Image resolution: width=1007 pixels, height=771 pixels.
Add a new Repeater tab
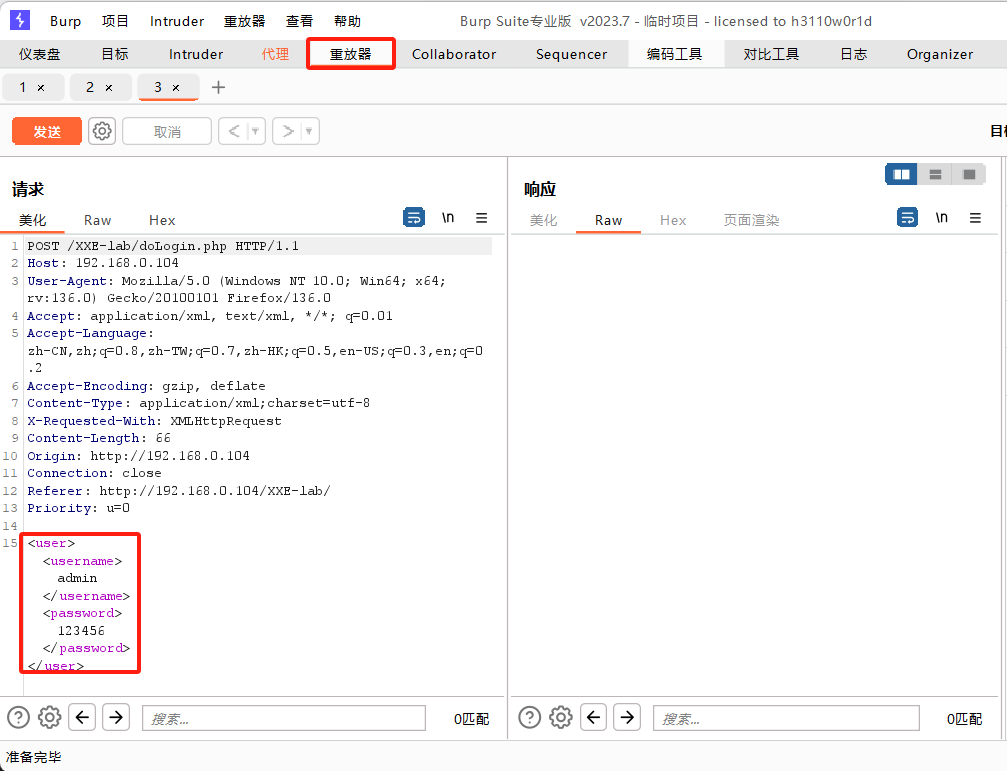pyautogui.click(x=218, y=87)
